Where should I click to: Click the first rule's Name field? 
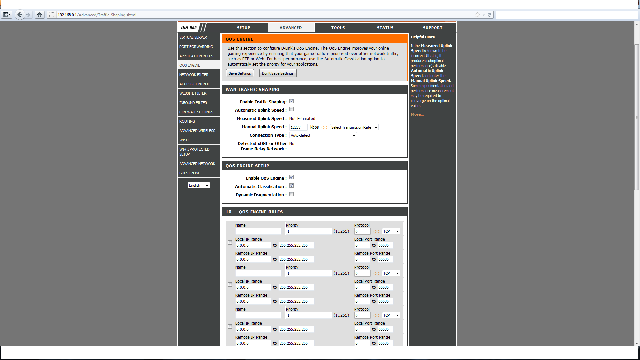tap(258, 231)
